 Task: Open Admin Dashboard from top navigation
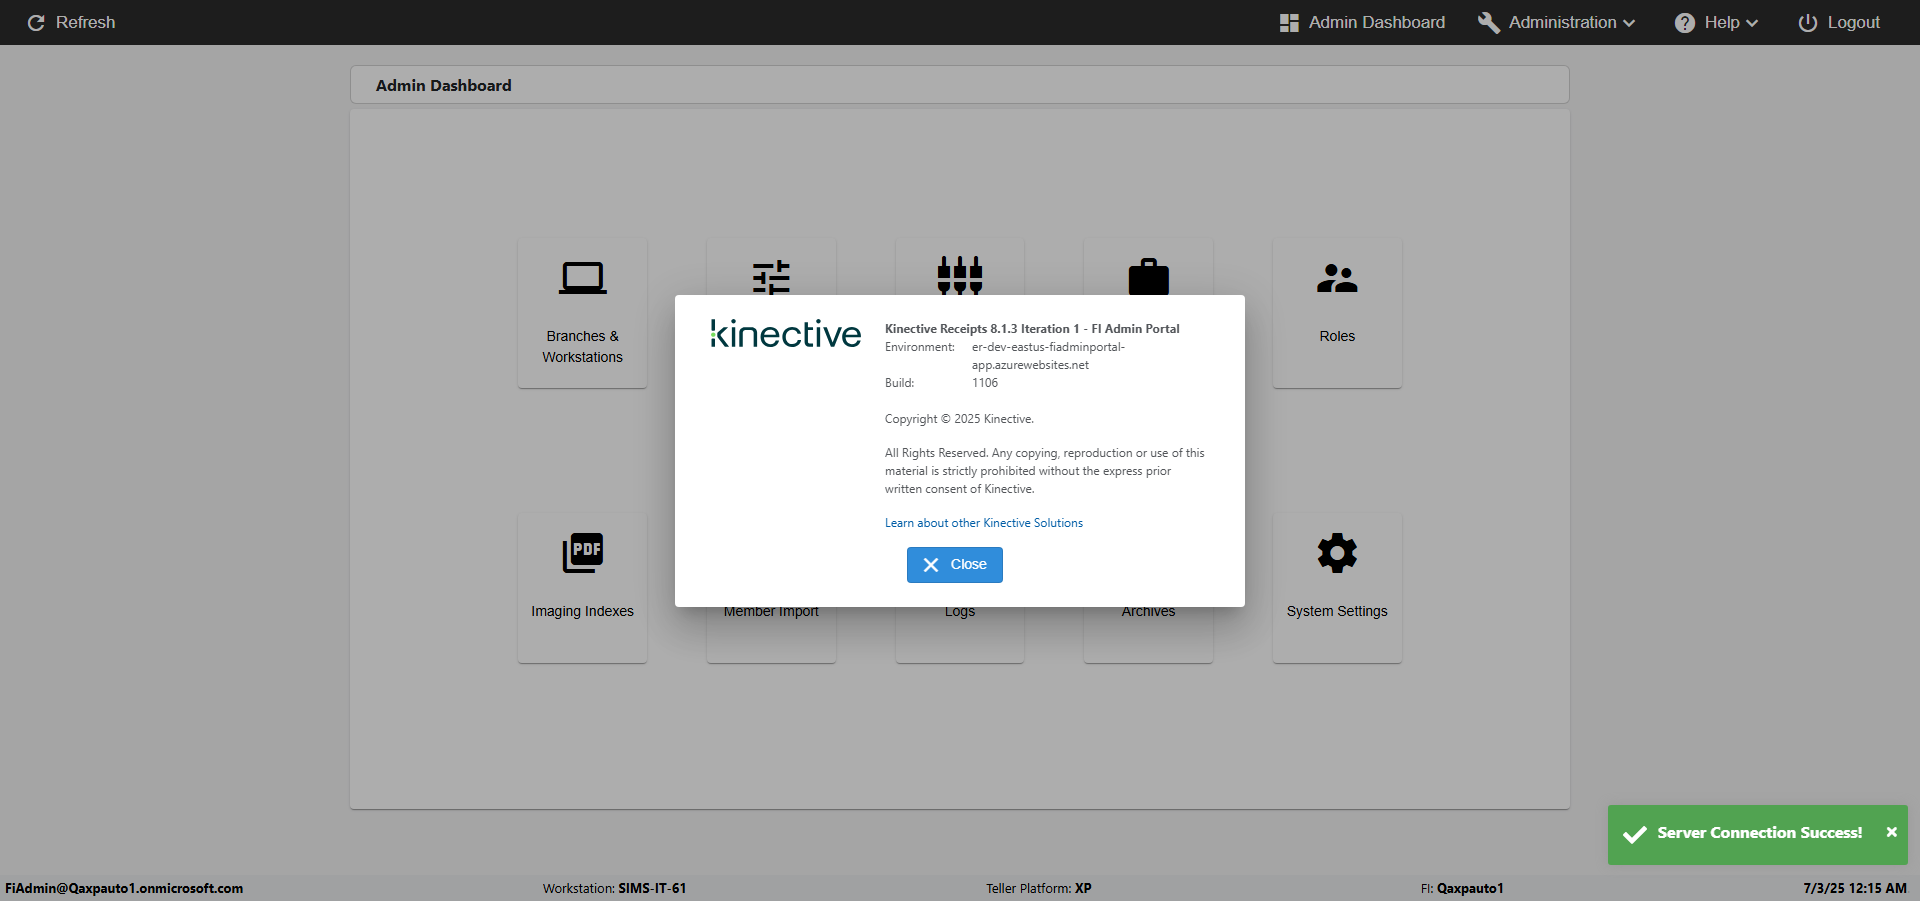(x=1362, y=22)
